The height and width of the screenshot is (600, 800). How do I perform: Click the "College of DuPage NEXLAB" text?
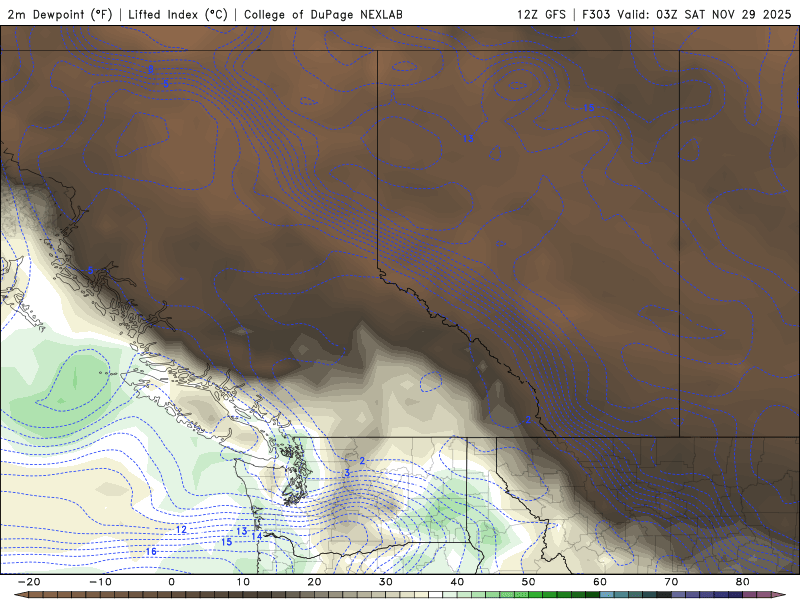coord(323,14)
